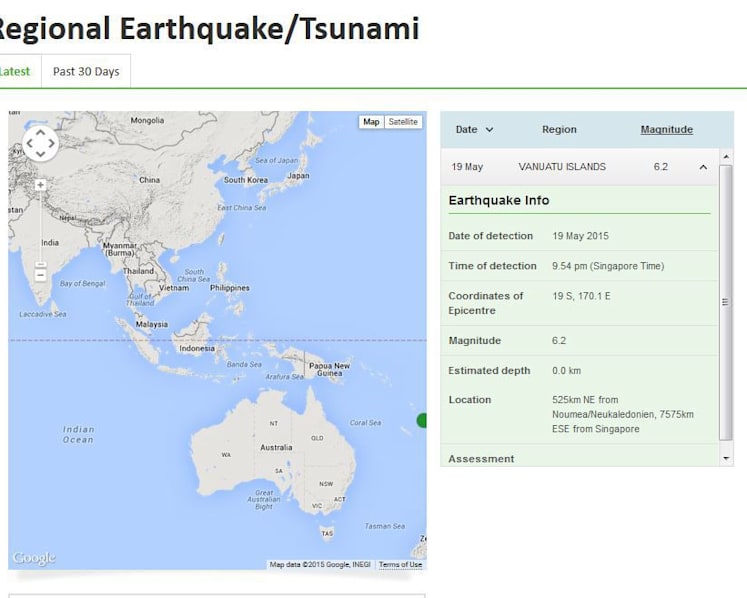The height and width of the screenshot is (598, 747).
Task: Pan the map right with the right arrow
Action: (x=51, y=143)
